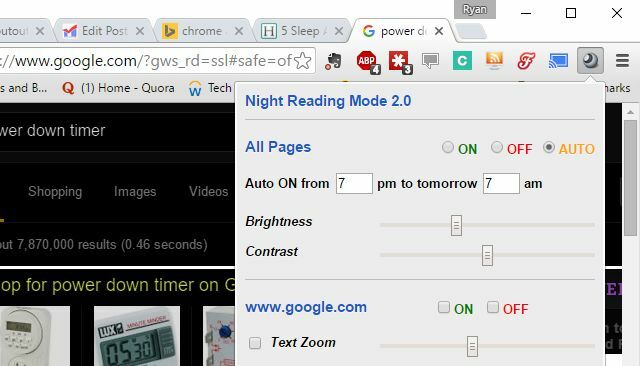The width and height of the screenshot is (640, 366).
Task: Click the LUX minute minder timer thumbnail
Action: (x=137, y=336)
